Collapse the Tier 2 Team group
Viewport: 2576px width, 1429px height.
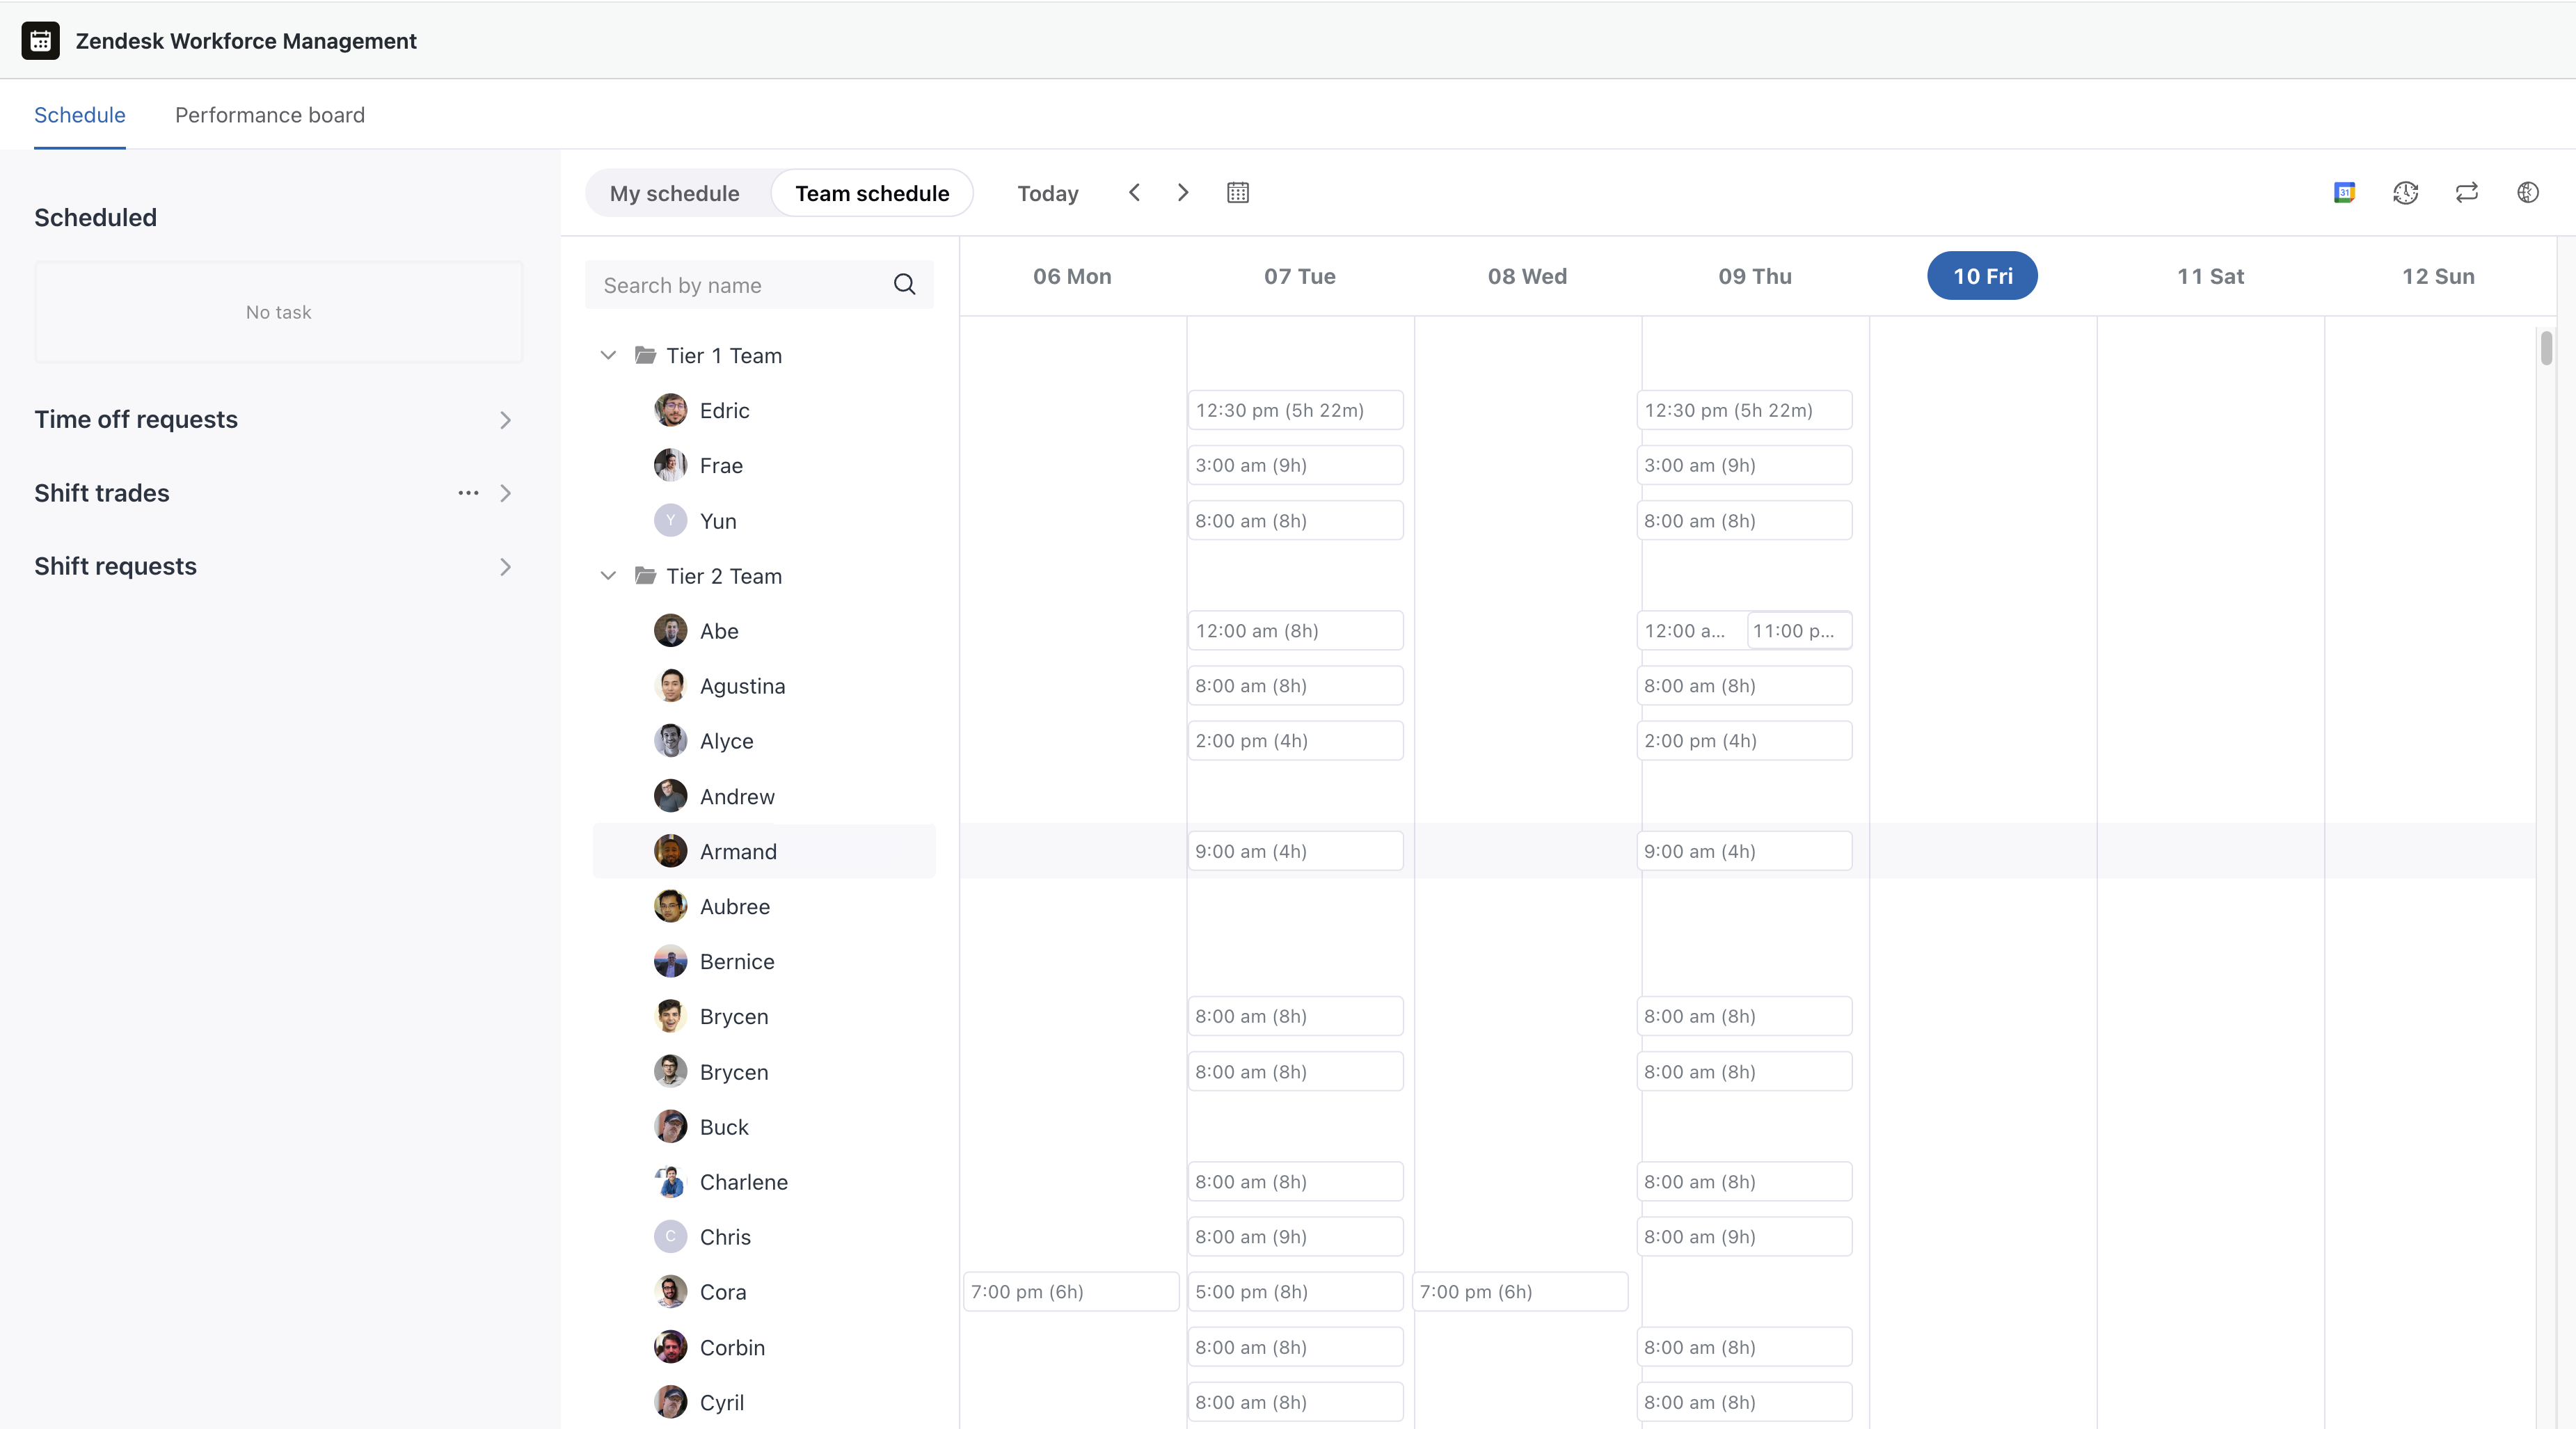click(x=608, y=576)
